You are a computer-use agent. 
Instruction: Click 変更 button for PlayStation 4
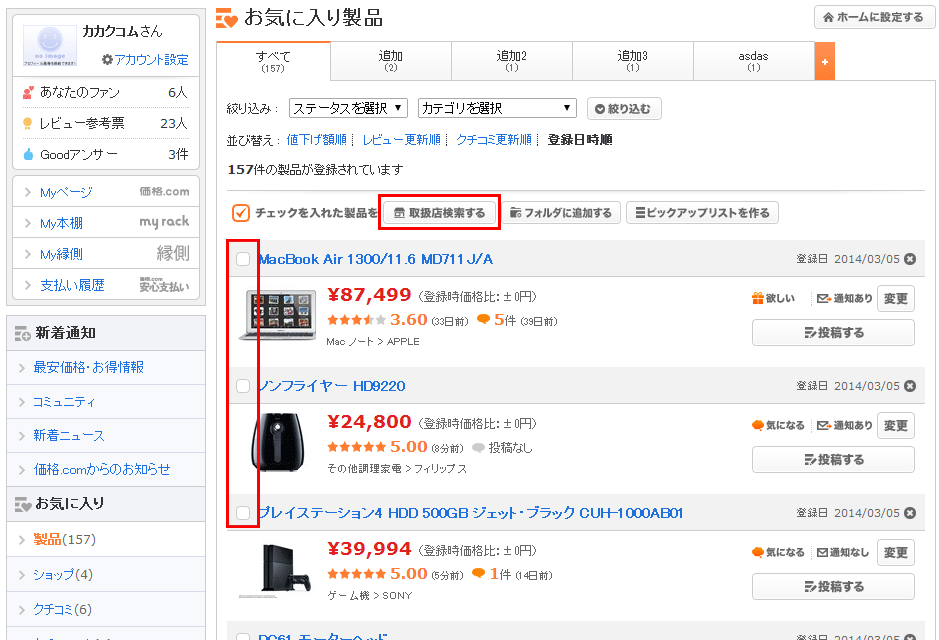(x=896, y=552)
